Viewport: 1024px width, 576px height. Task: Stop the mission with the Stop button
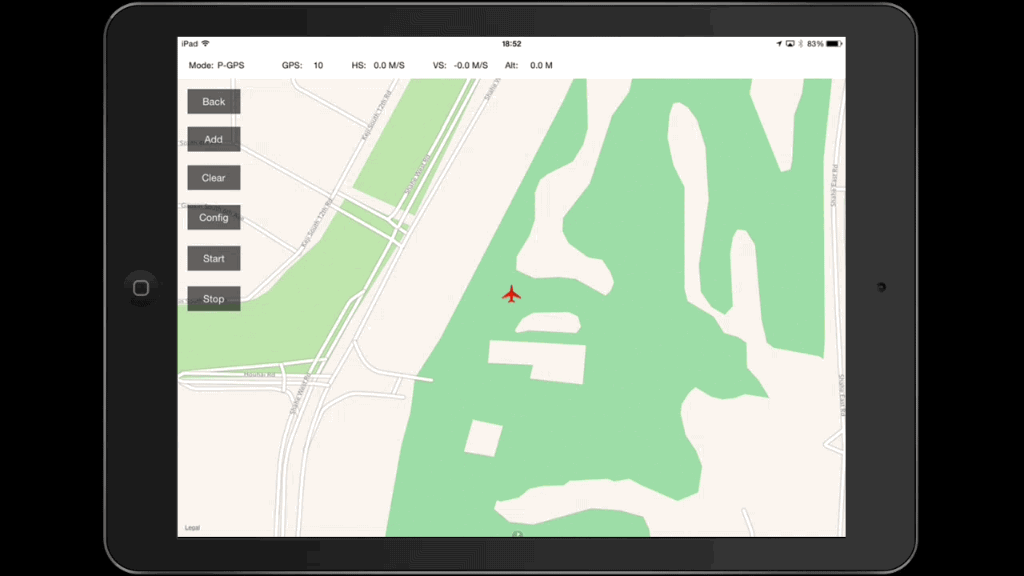click(x=214, y=299)
